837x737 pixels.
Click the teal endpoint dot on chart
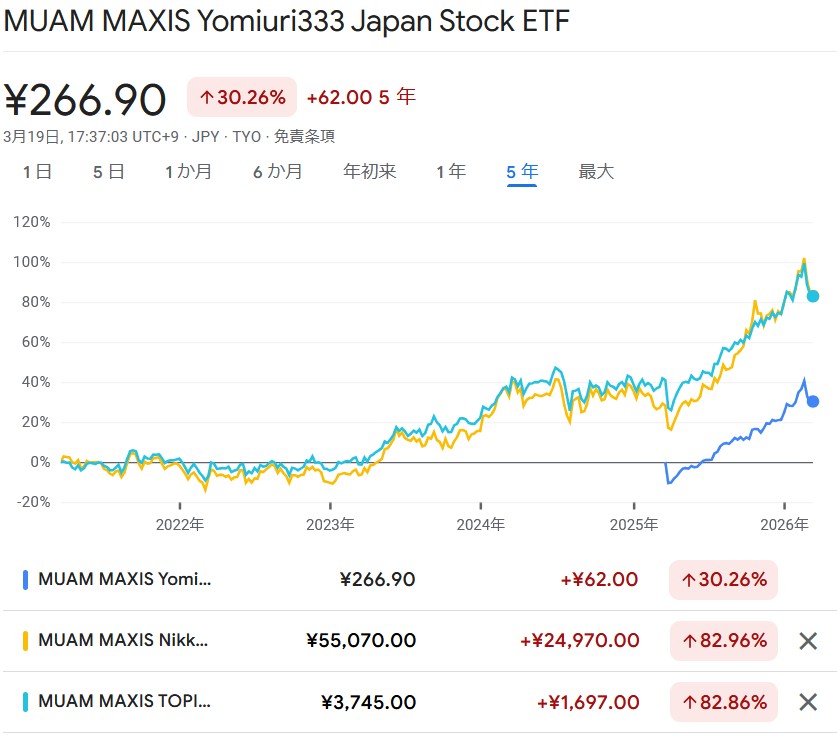point(813,296)
